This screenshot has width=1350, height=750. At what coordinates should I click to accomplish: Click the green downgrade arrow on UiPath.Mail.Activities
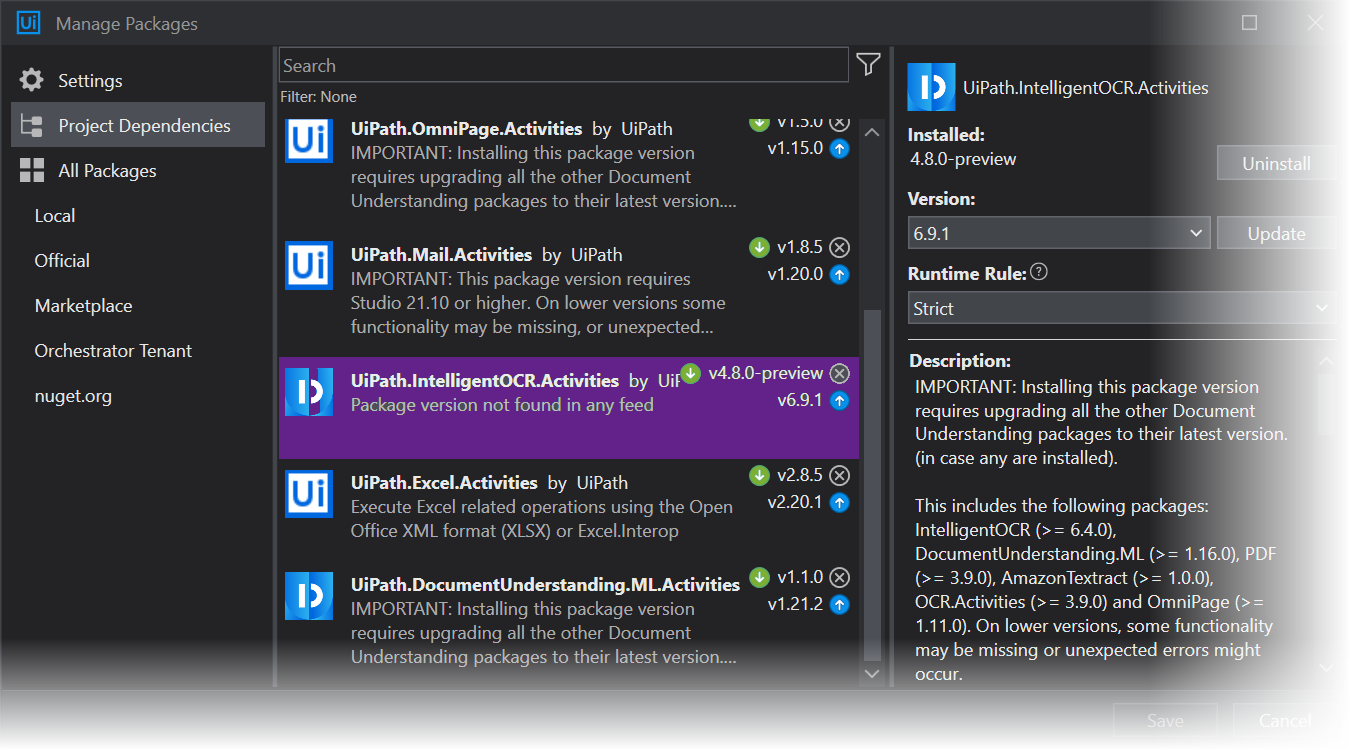pos(758,247)
